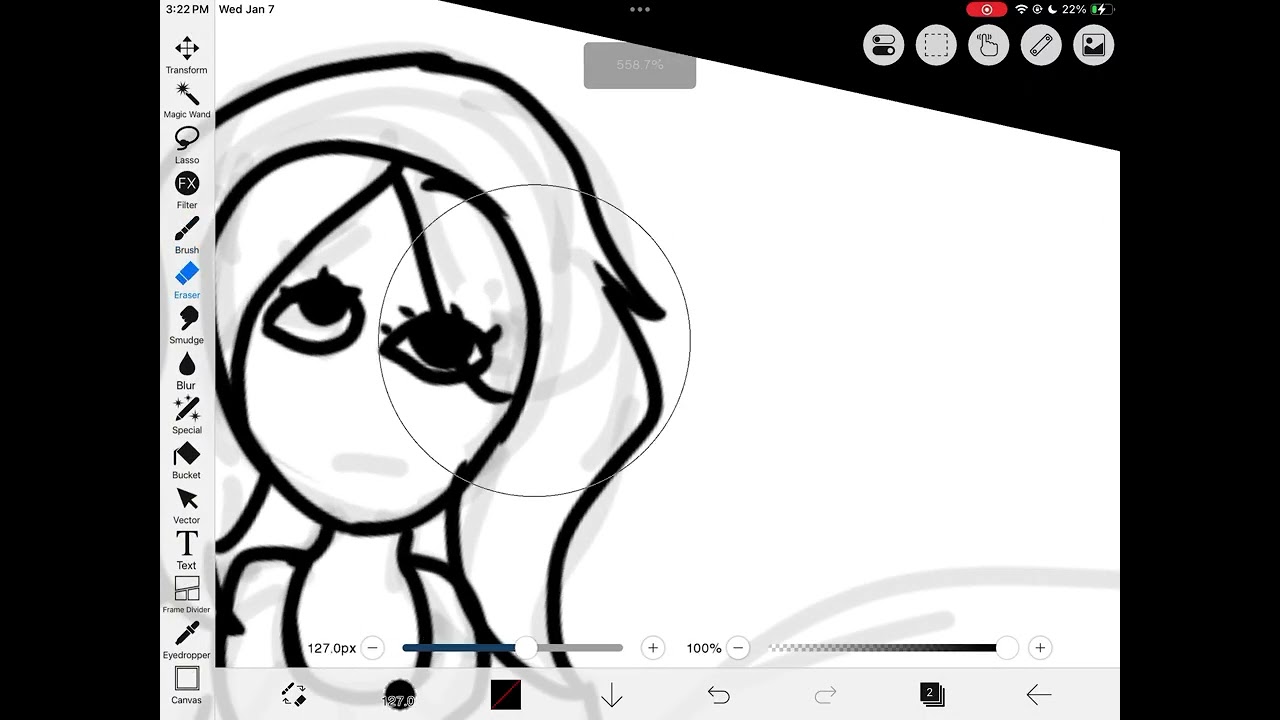Toggle the stabilizer hand icon

click(x=989, y=45)
